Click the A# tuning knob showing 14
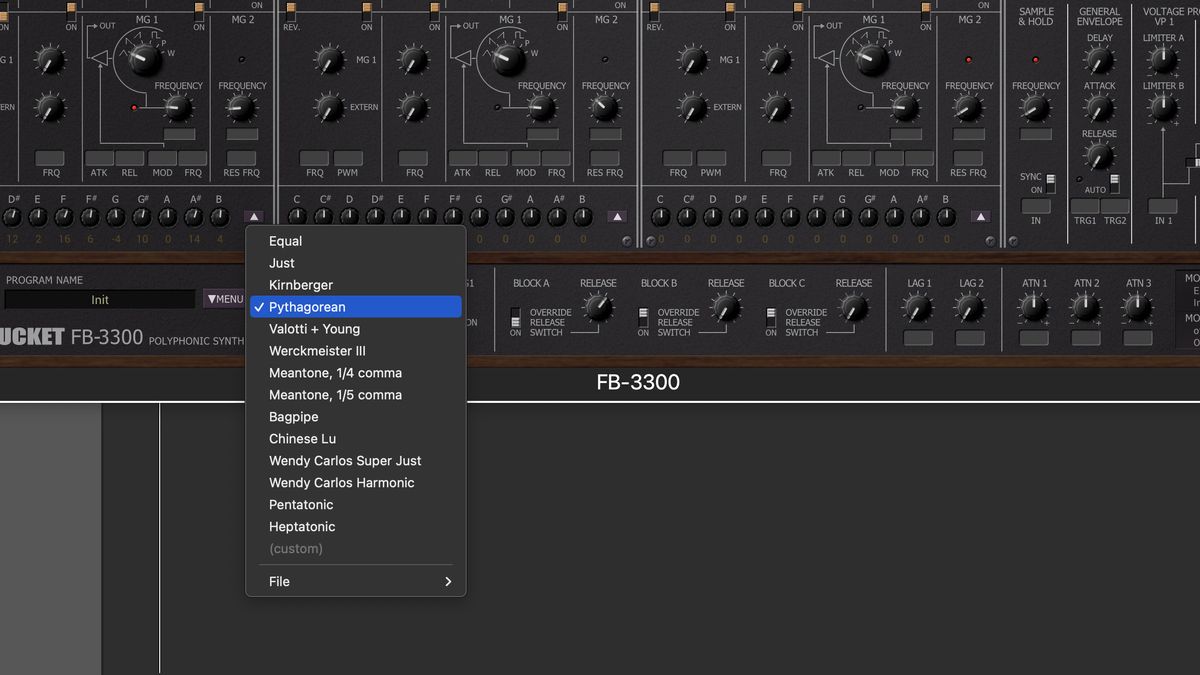1200x675 pixels. [194, 217]
